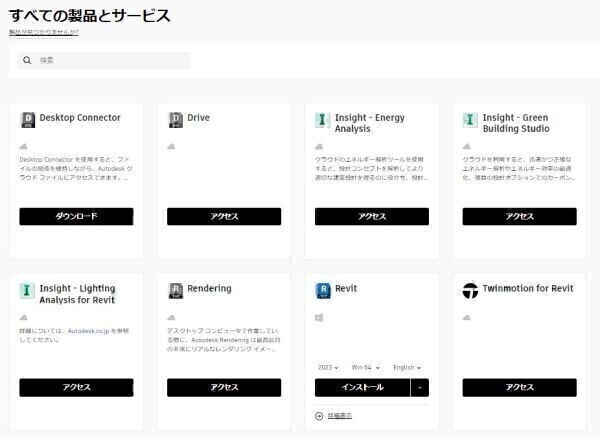
Task: Click the Rendering title text
Action: click(209, 289)
